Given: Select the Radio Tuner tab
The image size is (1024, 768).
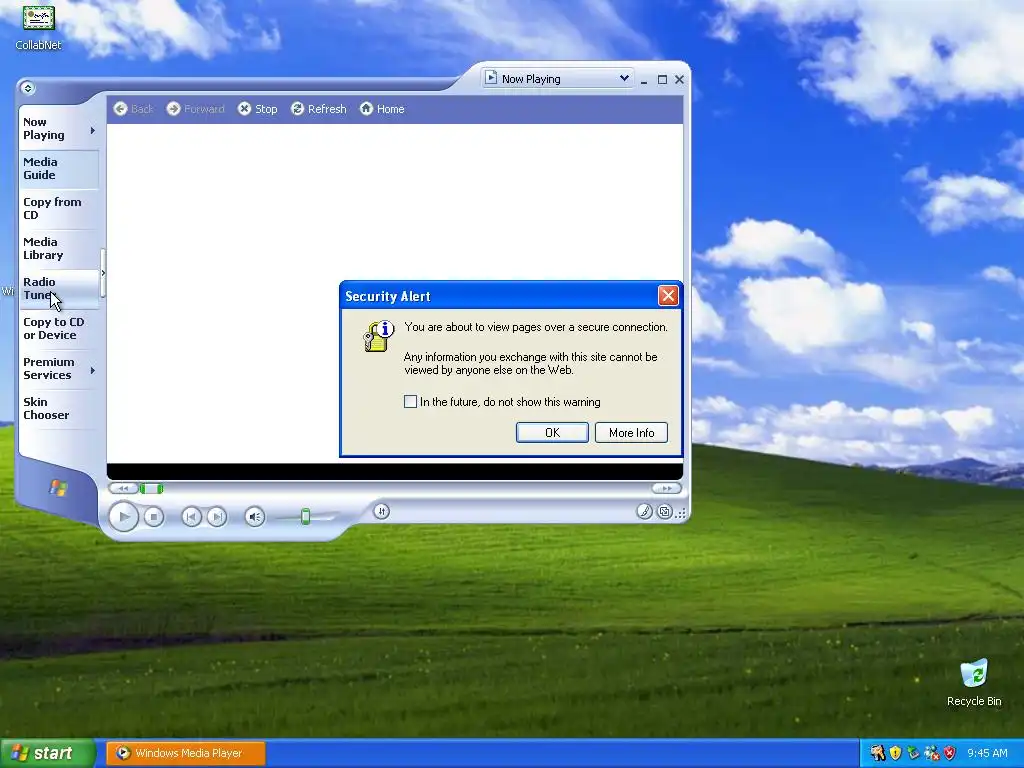Looking at the screenshot, I should (58, 289).
